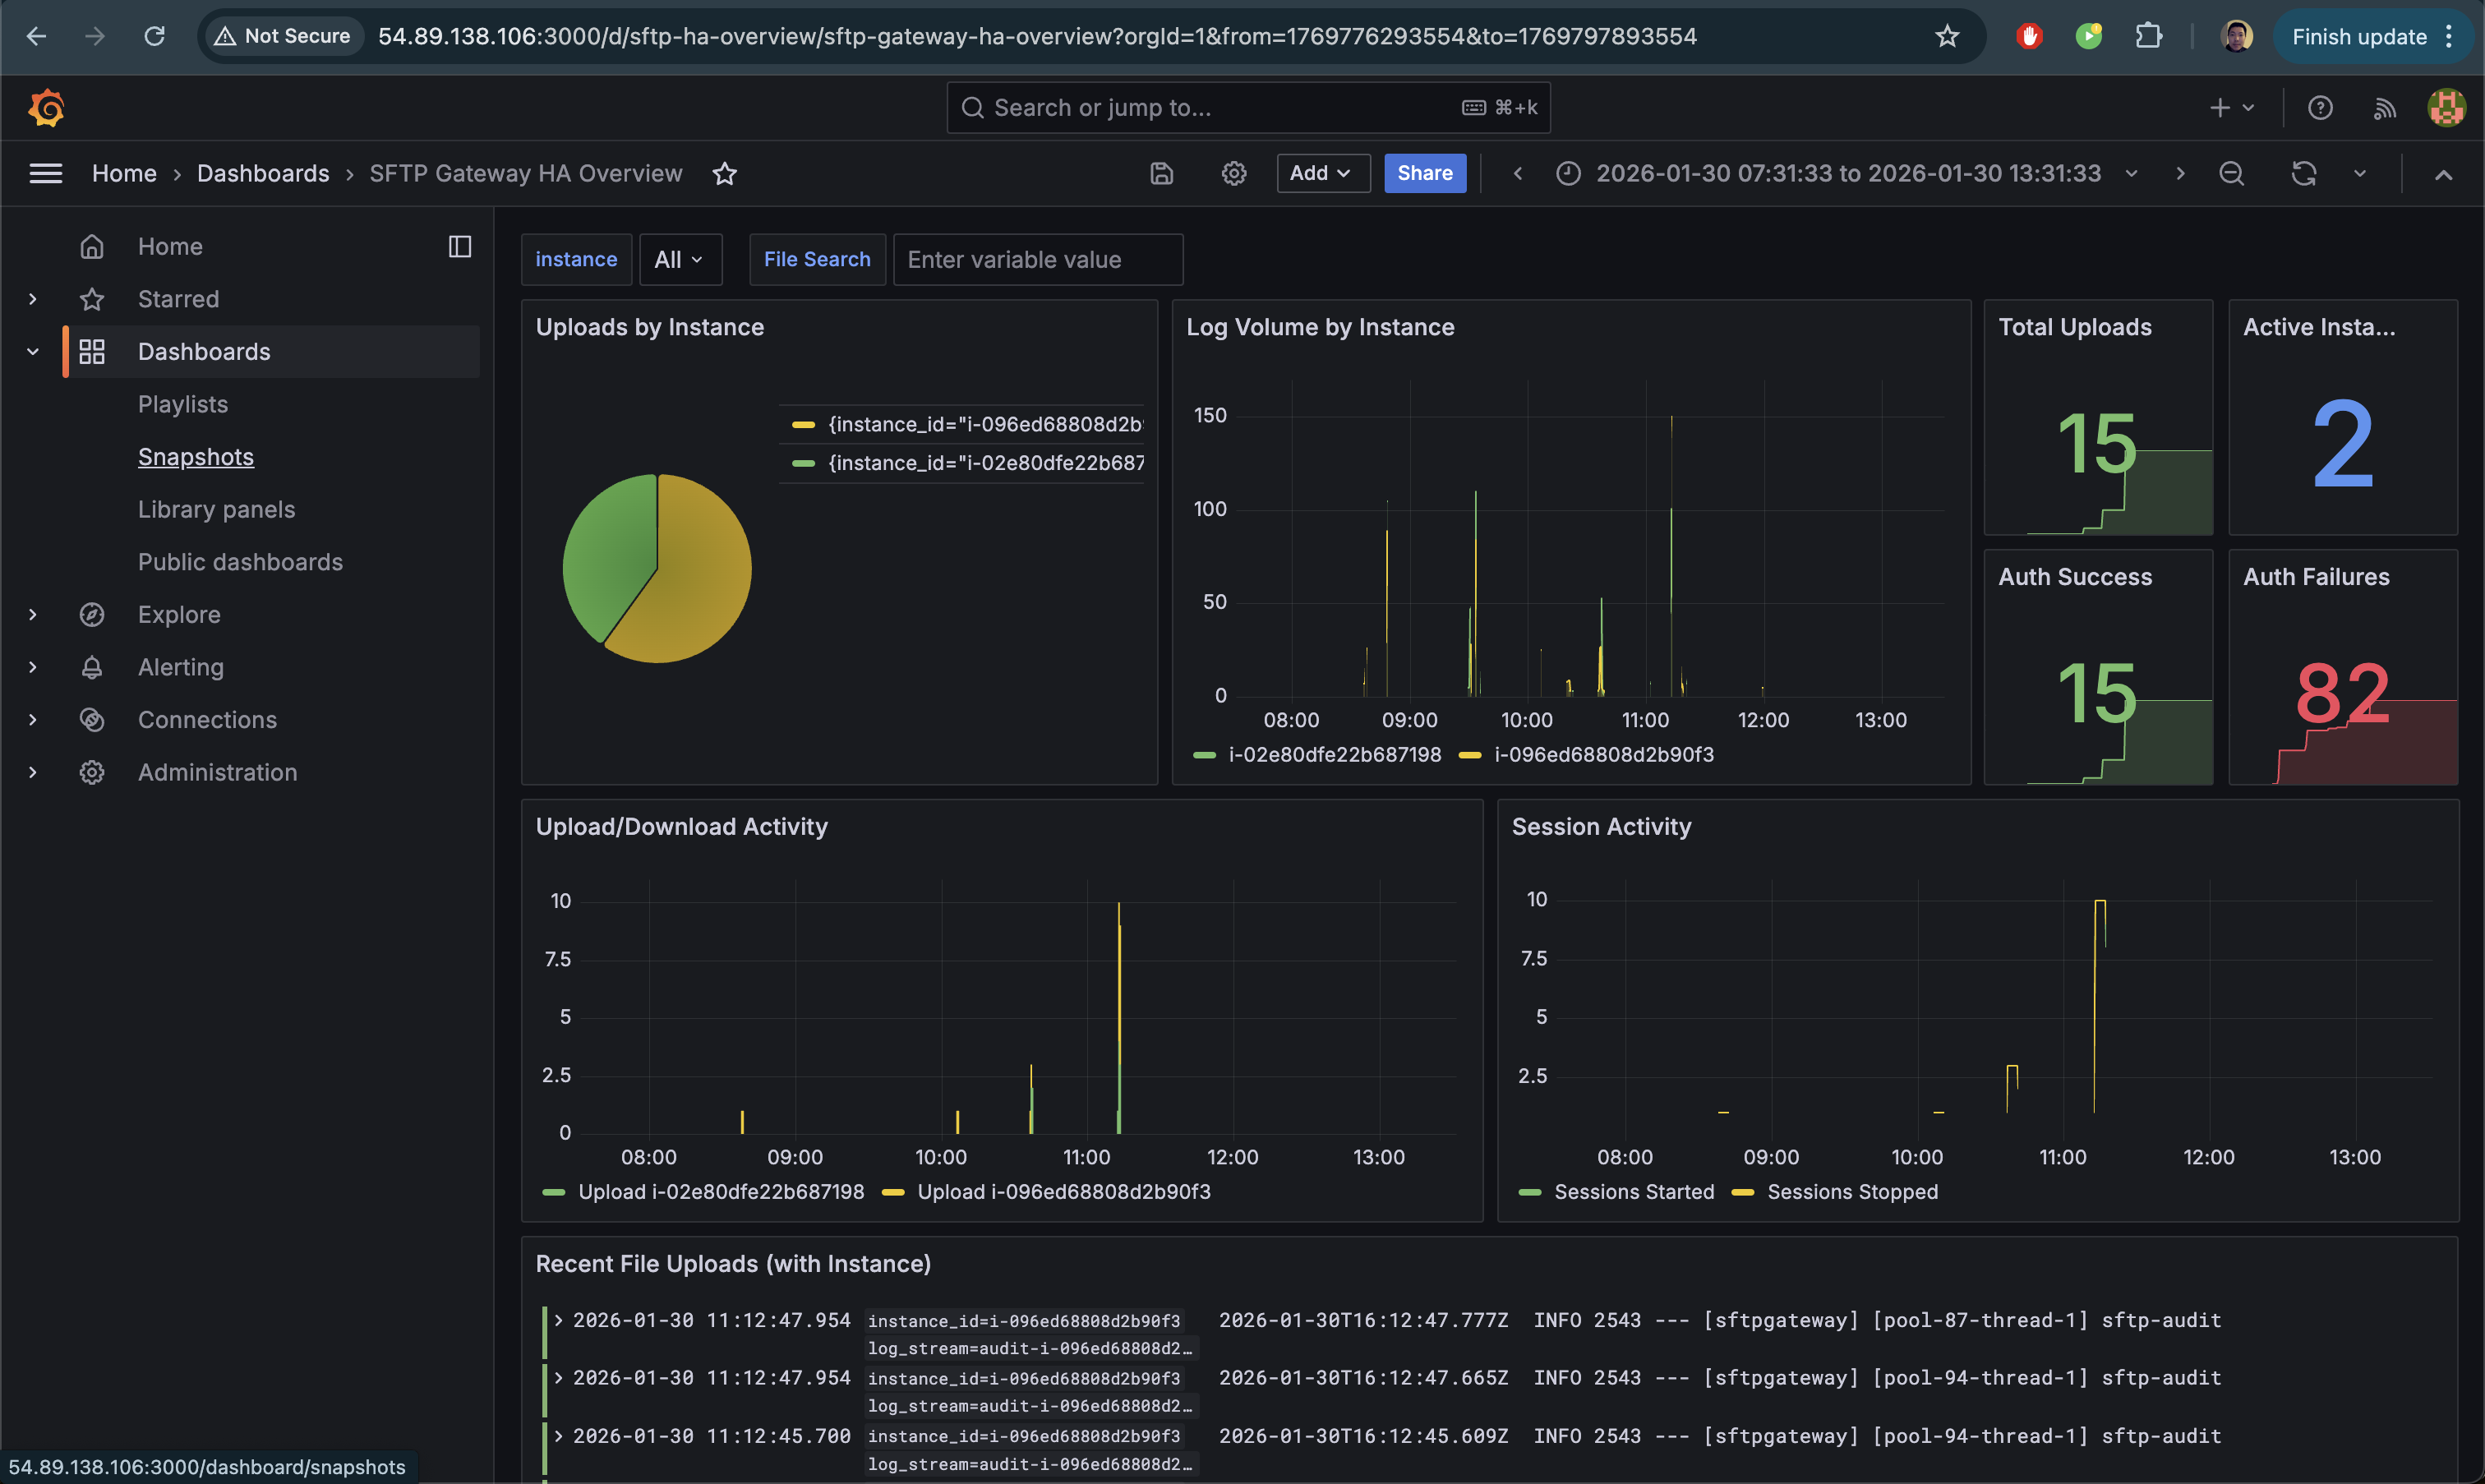Zoom out the time range with the magnifier icon
2485x1484 pixels.
pos(2231,173)
